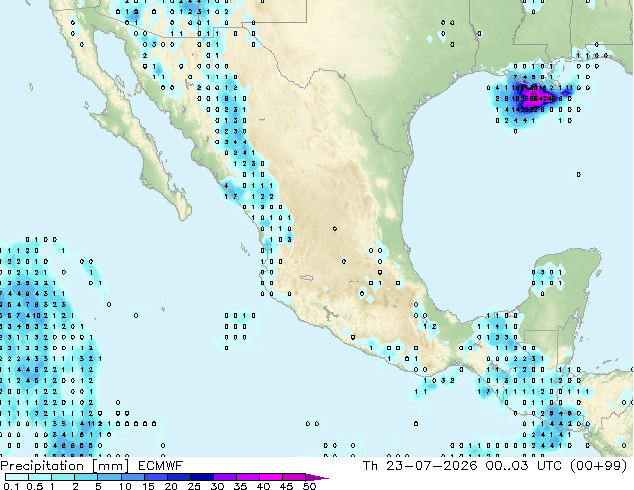Image resolution: width=634 pixels, height=490 pixels.
Task: Select the 10–15 mm blue legend swatch
Action: pos(133,477)
